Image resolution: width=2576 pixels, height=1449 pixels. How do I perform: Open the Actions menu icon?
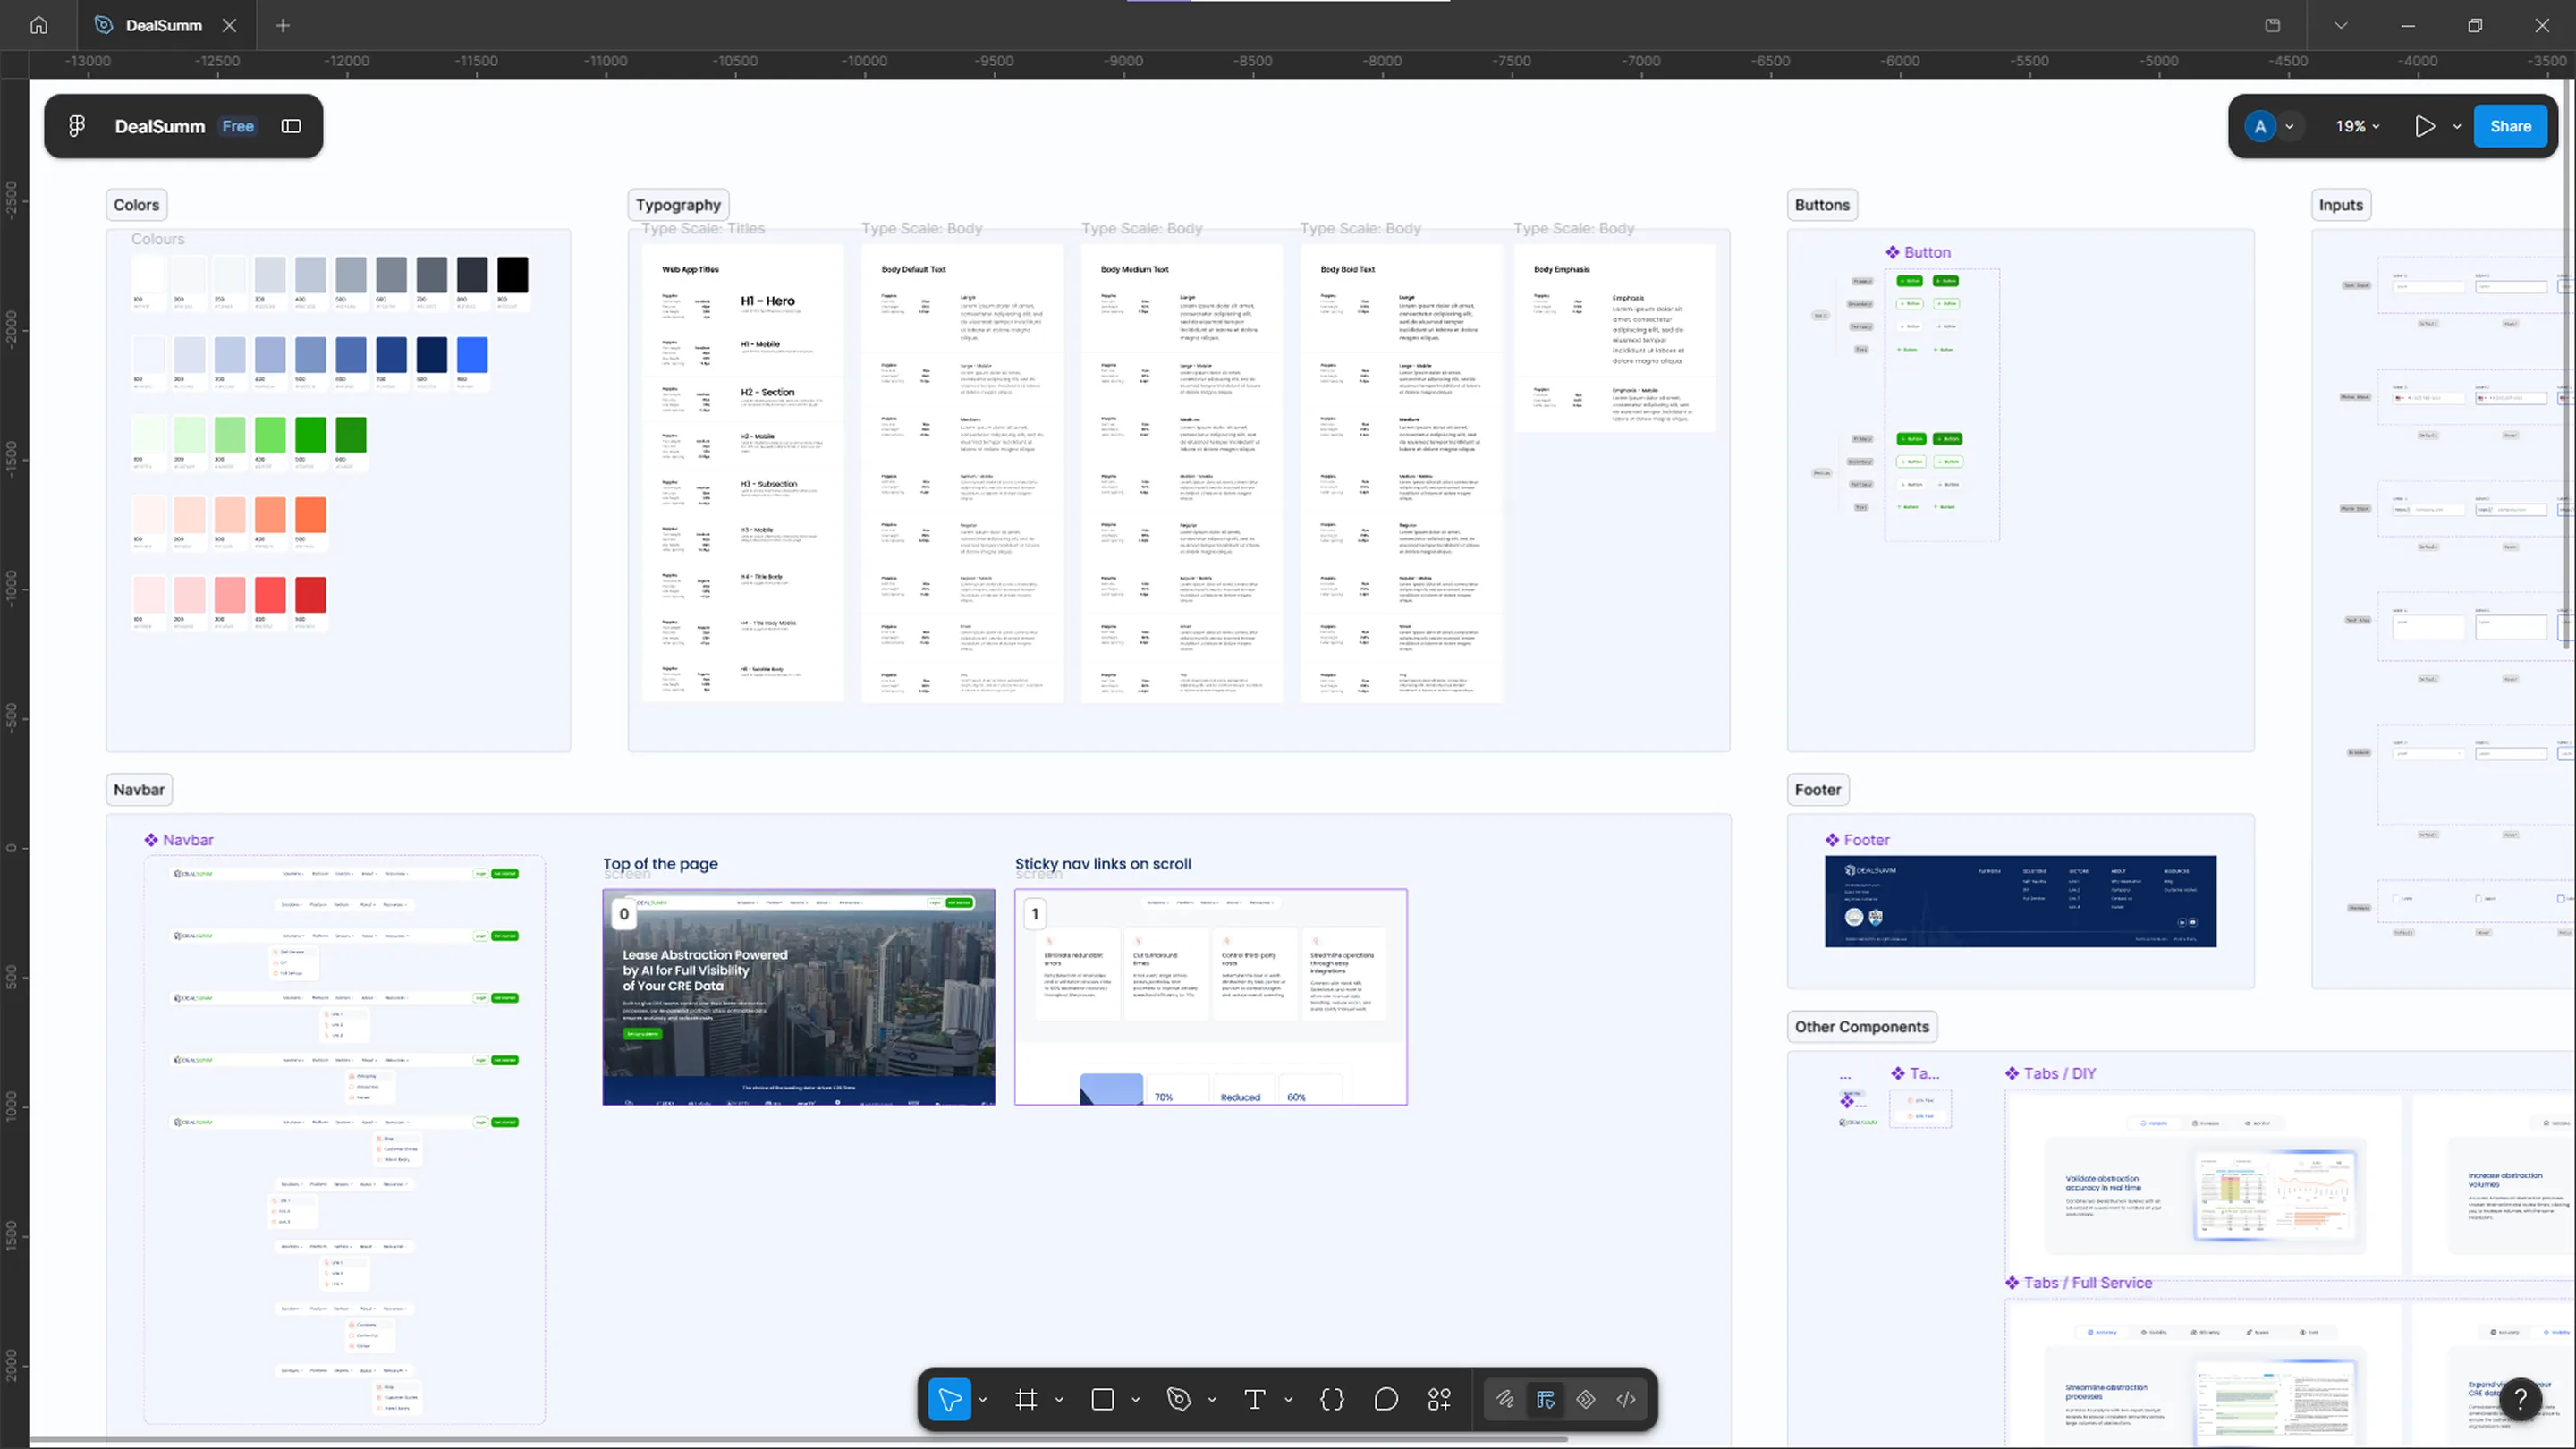point(1439,1399)
